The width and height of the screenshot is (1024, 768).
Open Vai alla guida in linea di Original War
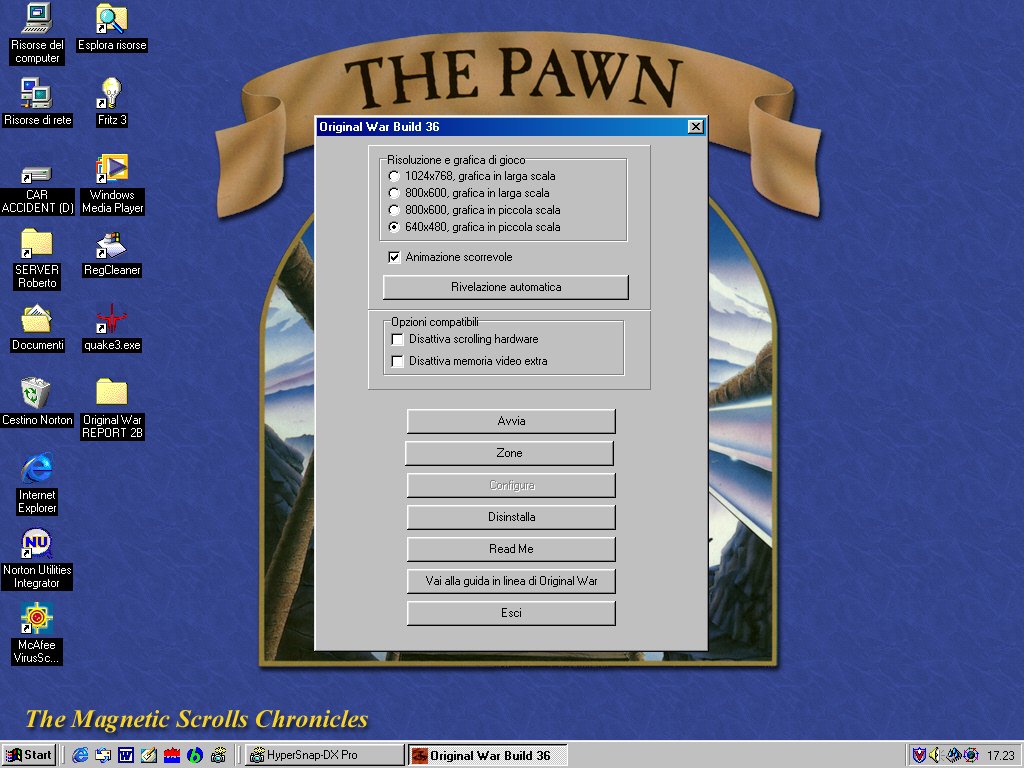pyautogui.click(x=511, y=581)
